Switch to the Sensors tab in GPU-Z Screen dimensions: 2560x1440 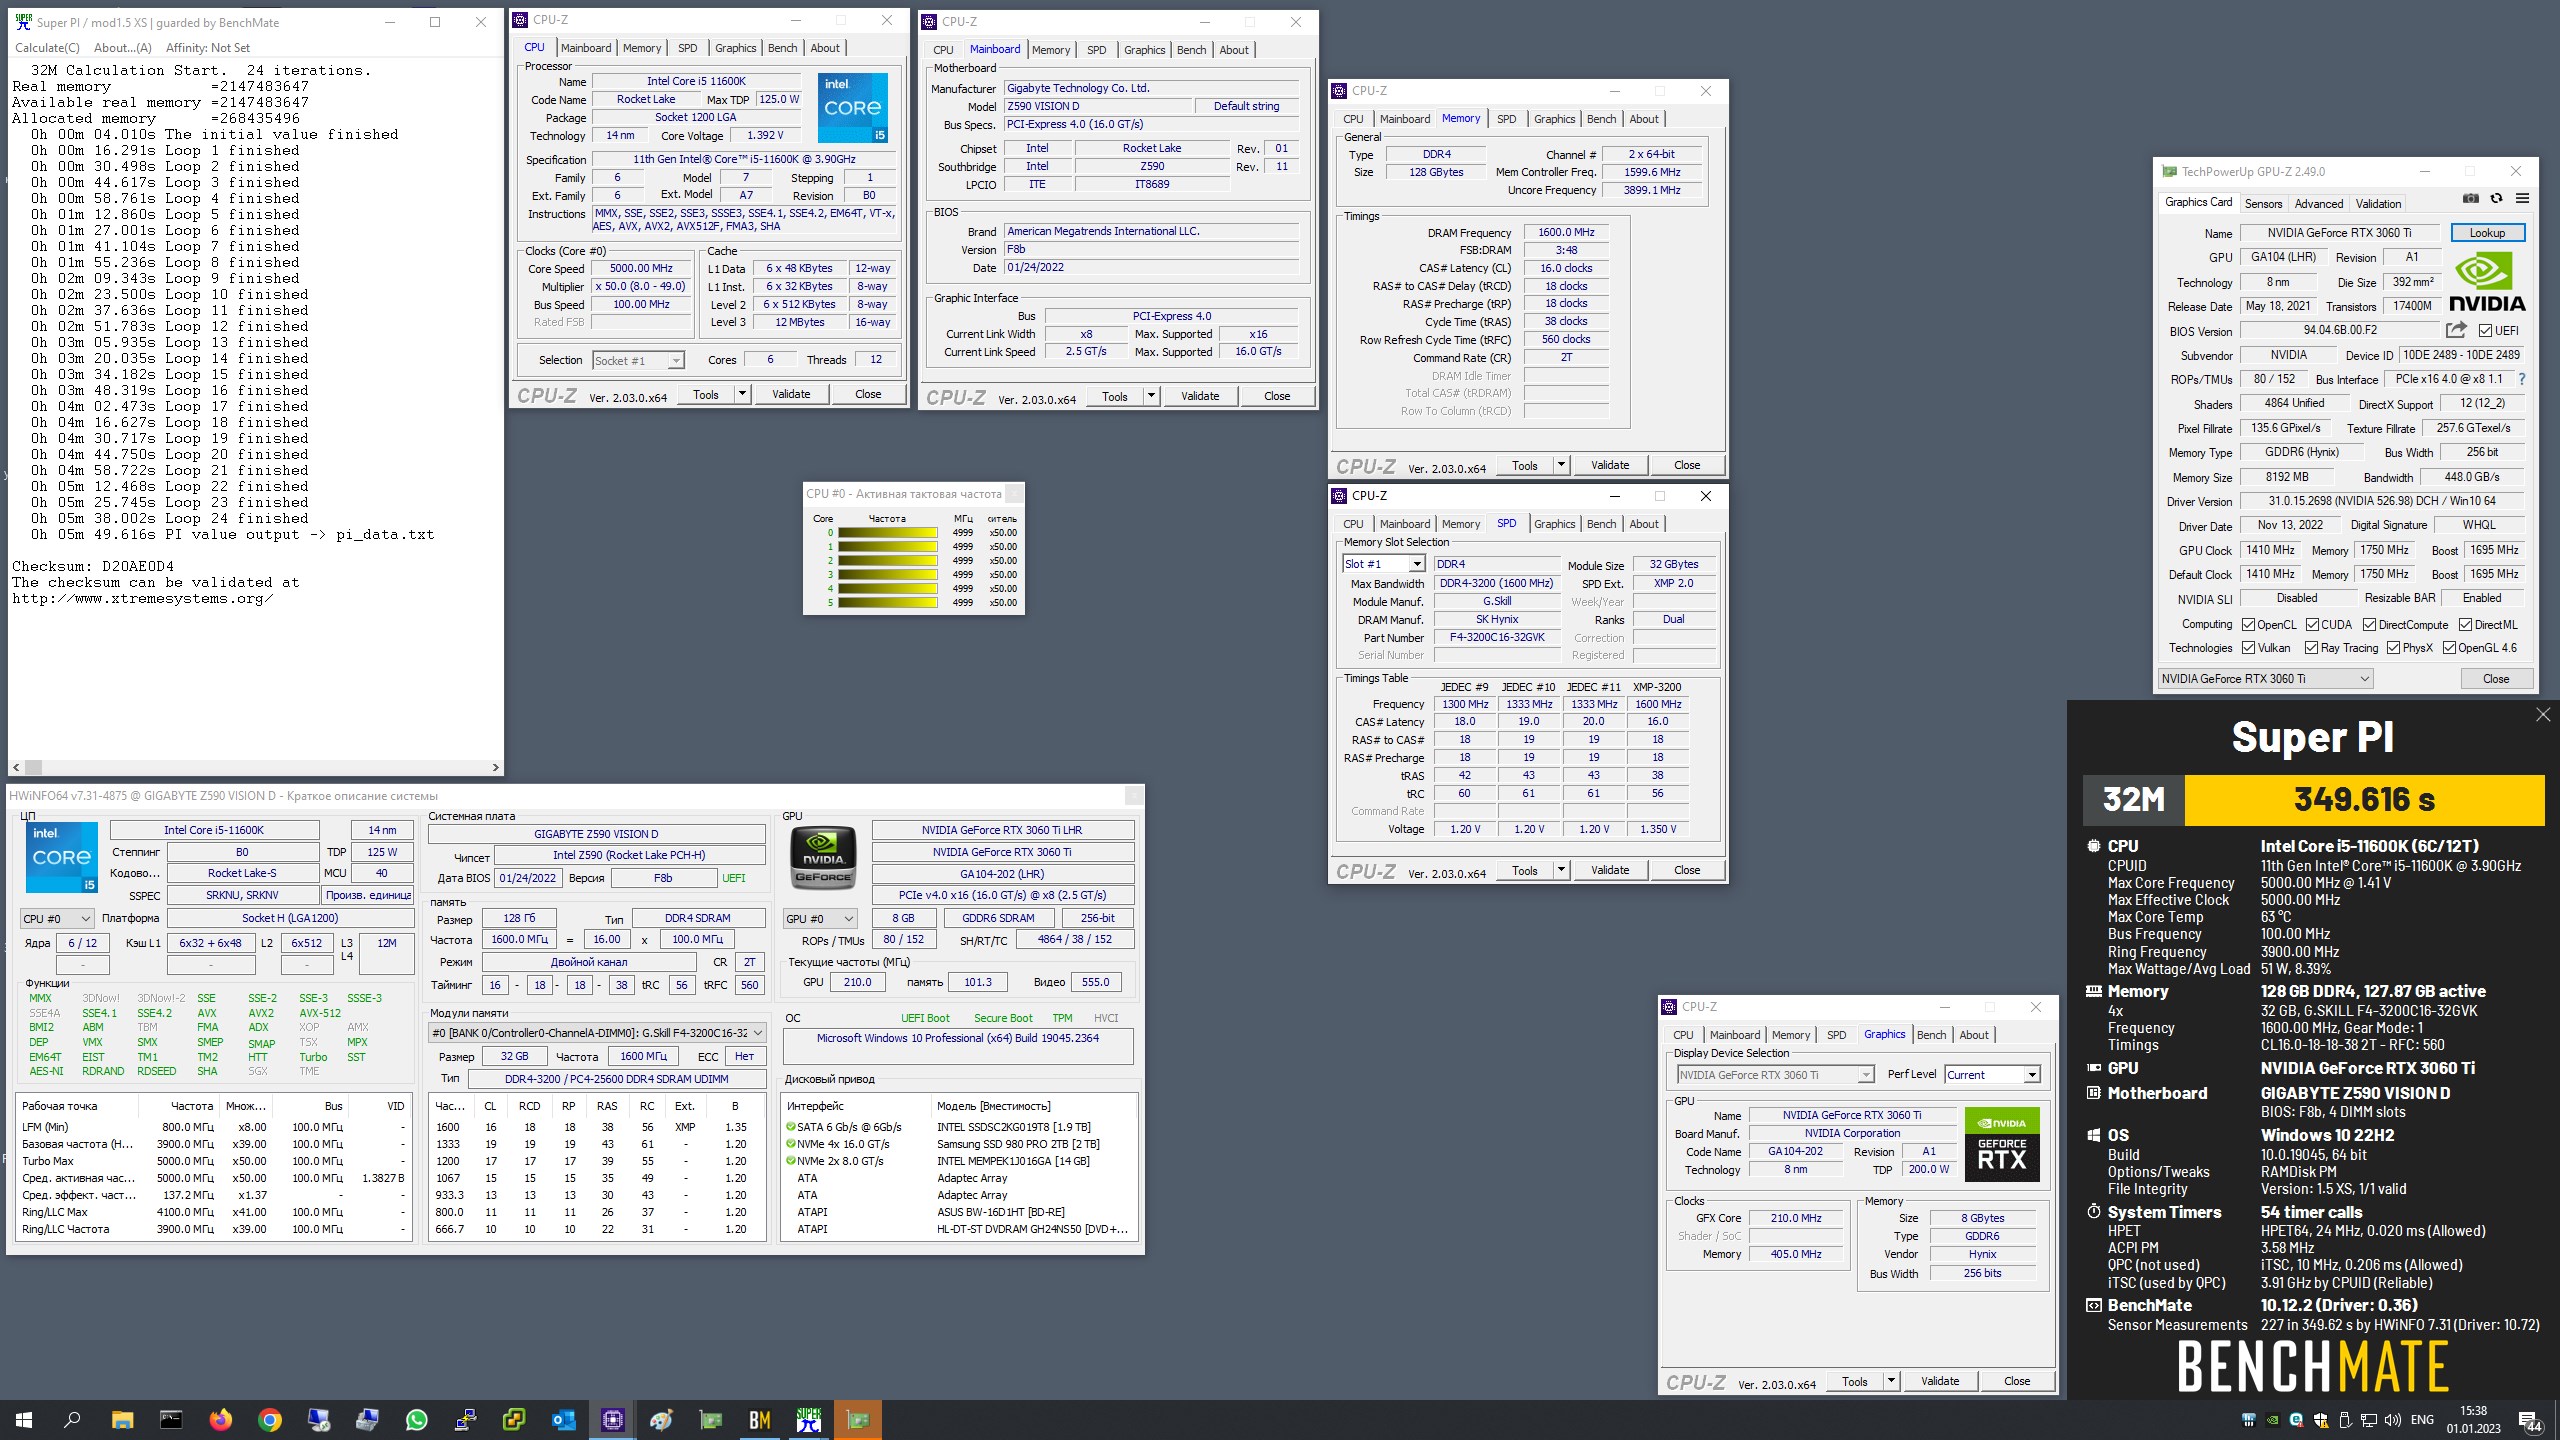coord(2263,203)
